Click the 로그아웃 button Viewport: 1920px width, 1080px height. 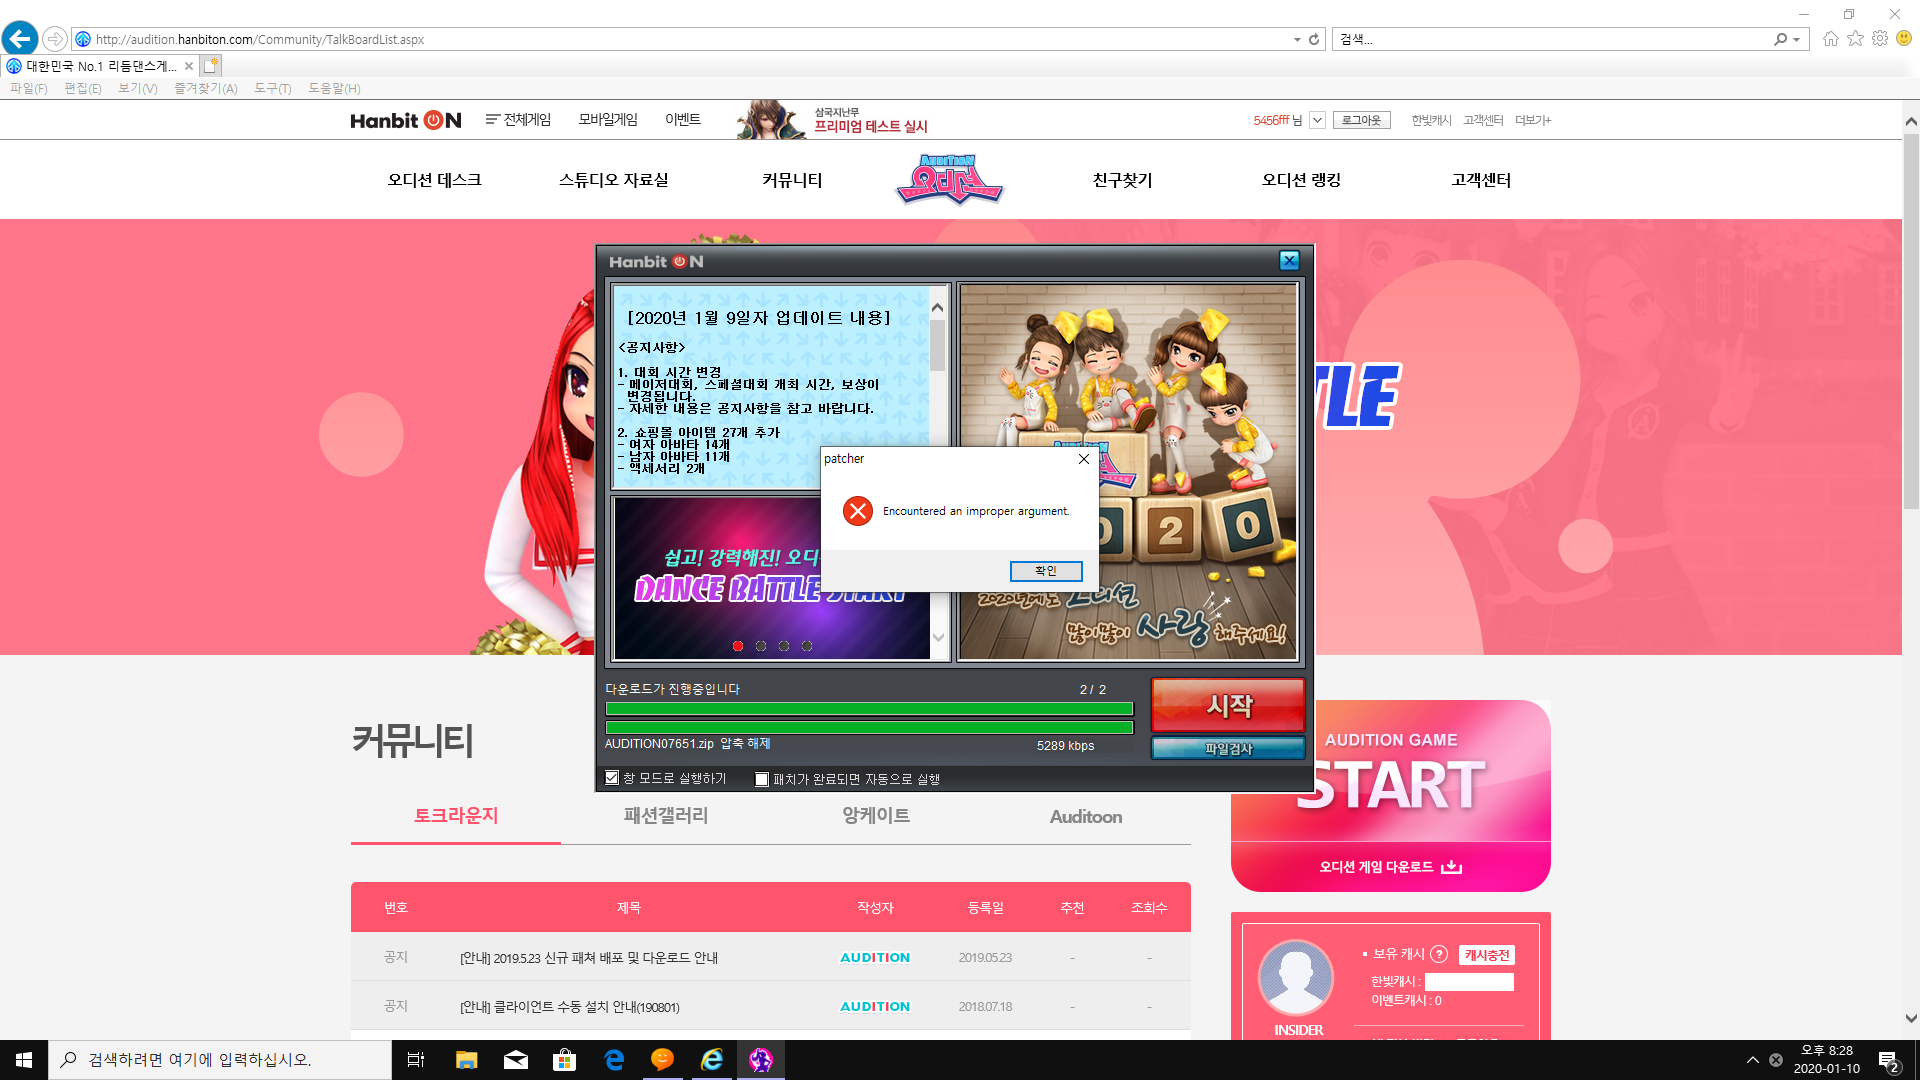click(1361, 120)
